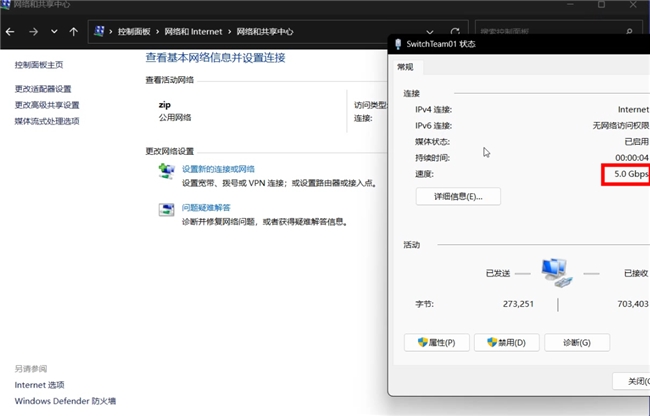Open the 详细信息(E)... button

pyautogui.click(x=458, y=197)
